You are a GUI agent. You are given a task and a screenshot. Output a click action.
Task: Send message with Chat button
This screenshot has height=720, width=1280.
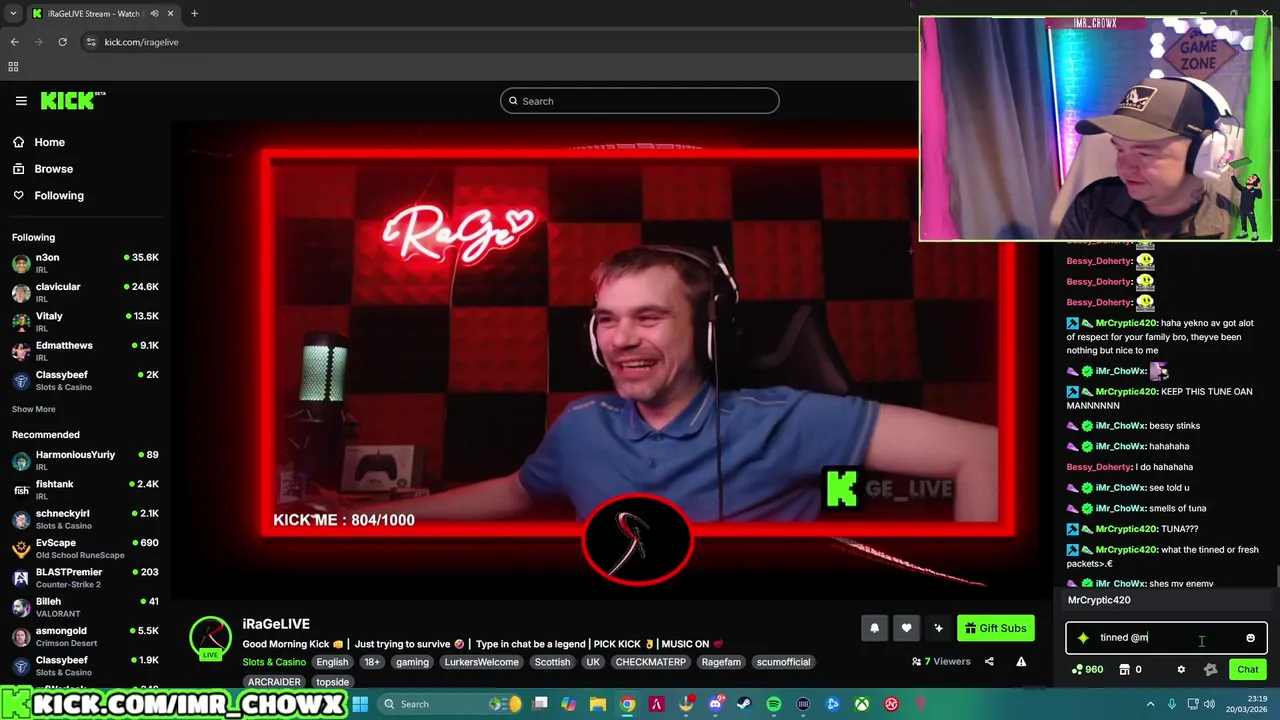[1248, 669]
